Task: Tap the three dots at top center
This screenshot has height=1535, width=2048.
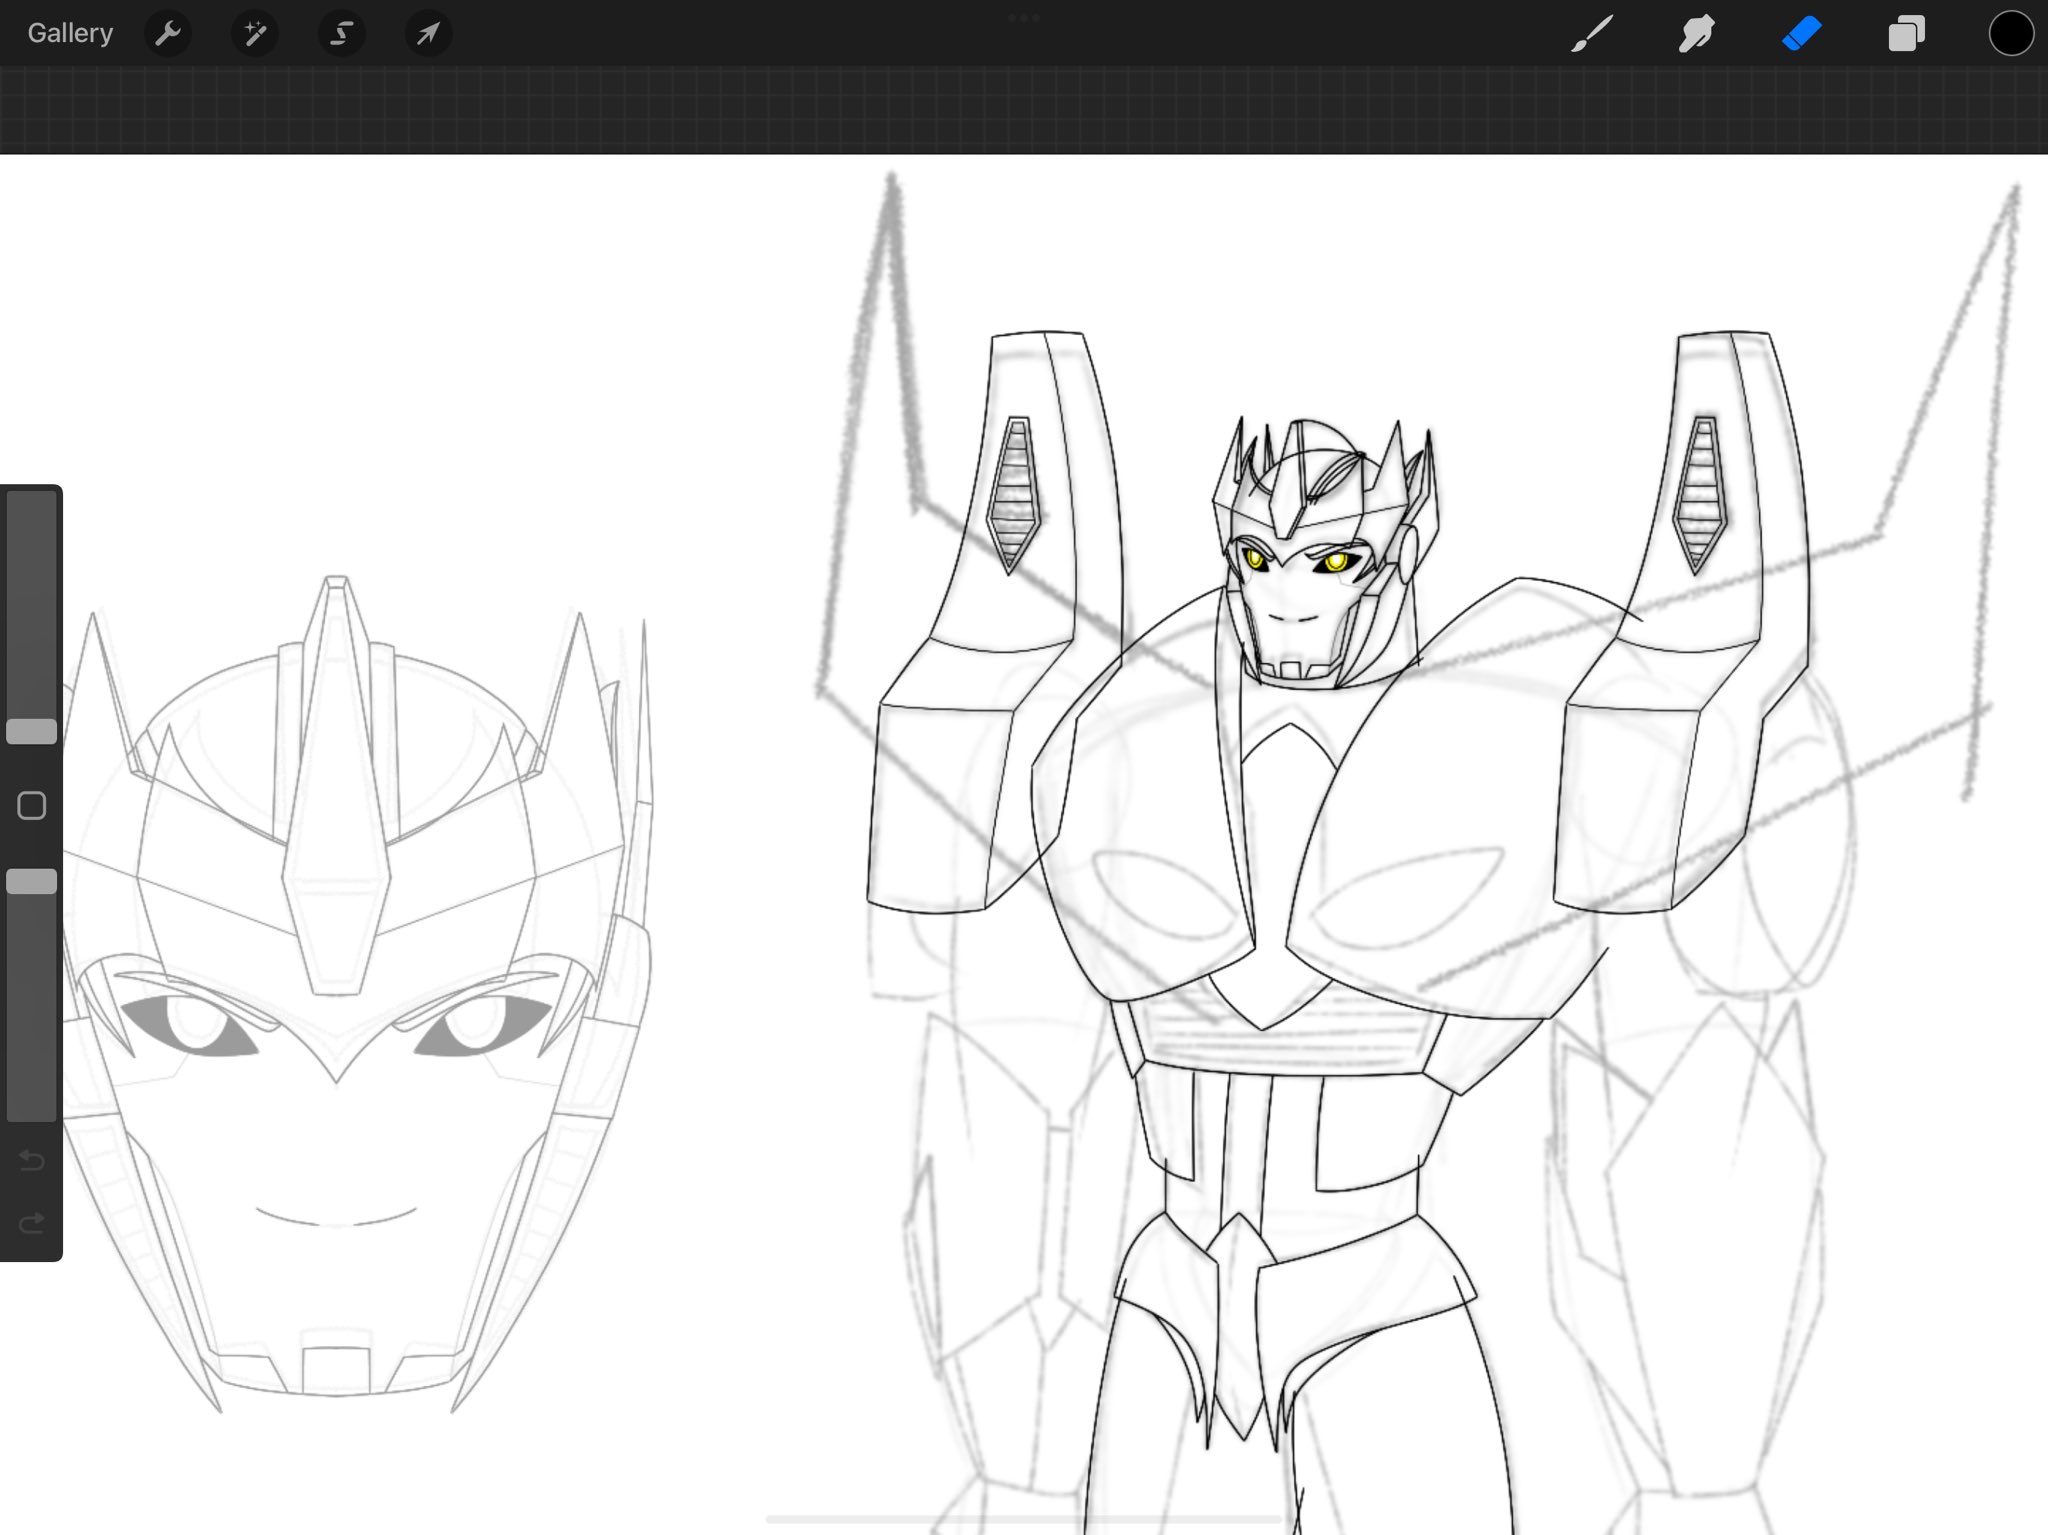Action: pos(1024,18)
